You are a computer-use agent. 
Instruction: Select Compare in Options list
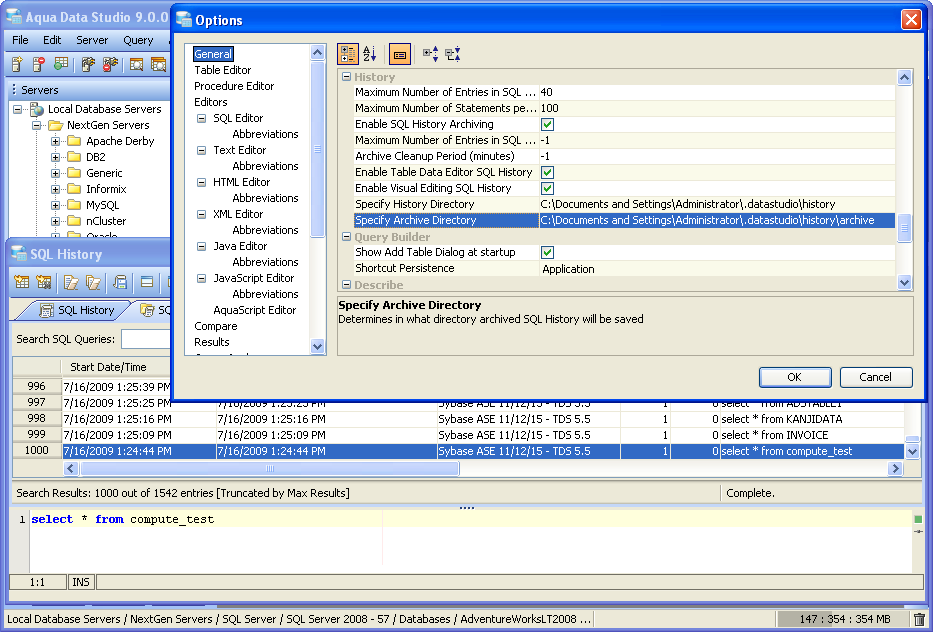click(215, 326)
